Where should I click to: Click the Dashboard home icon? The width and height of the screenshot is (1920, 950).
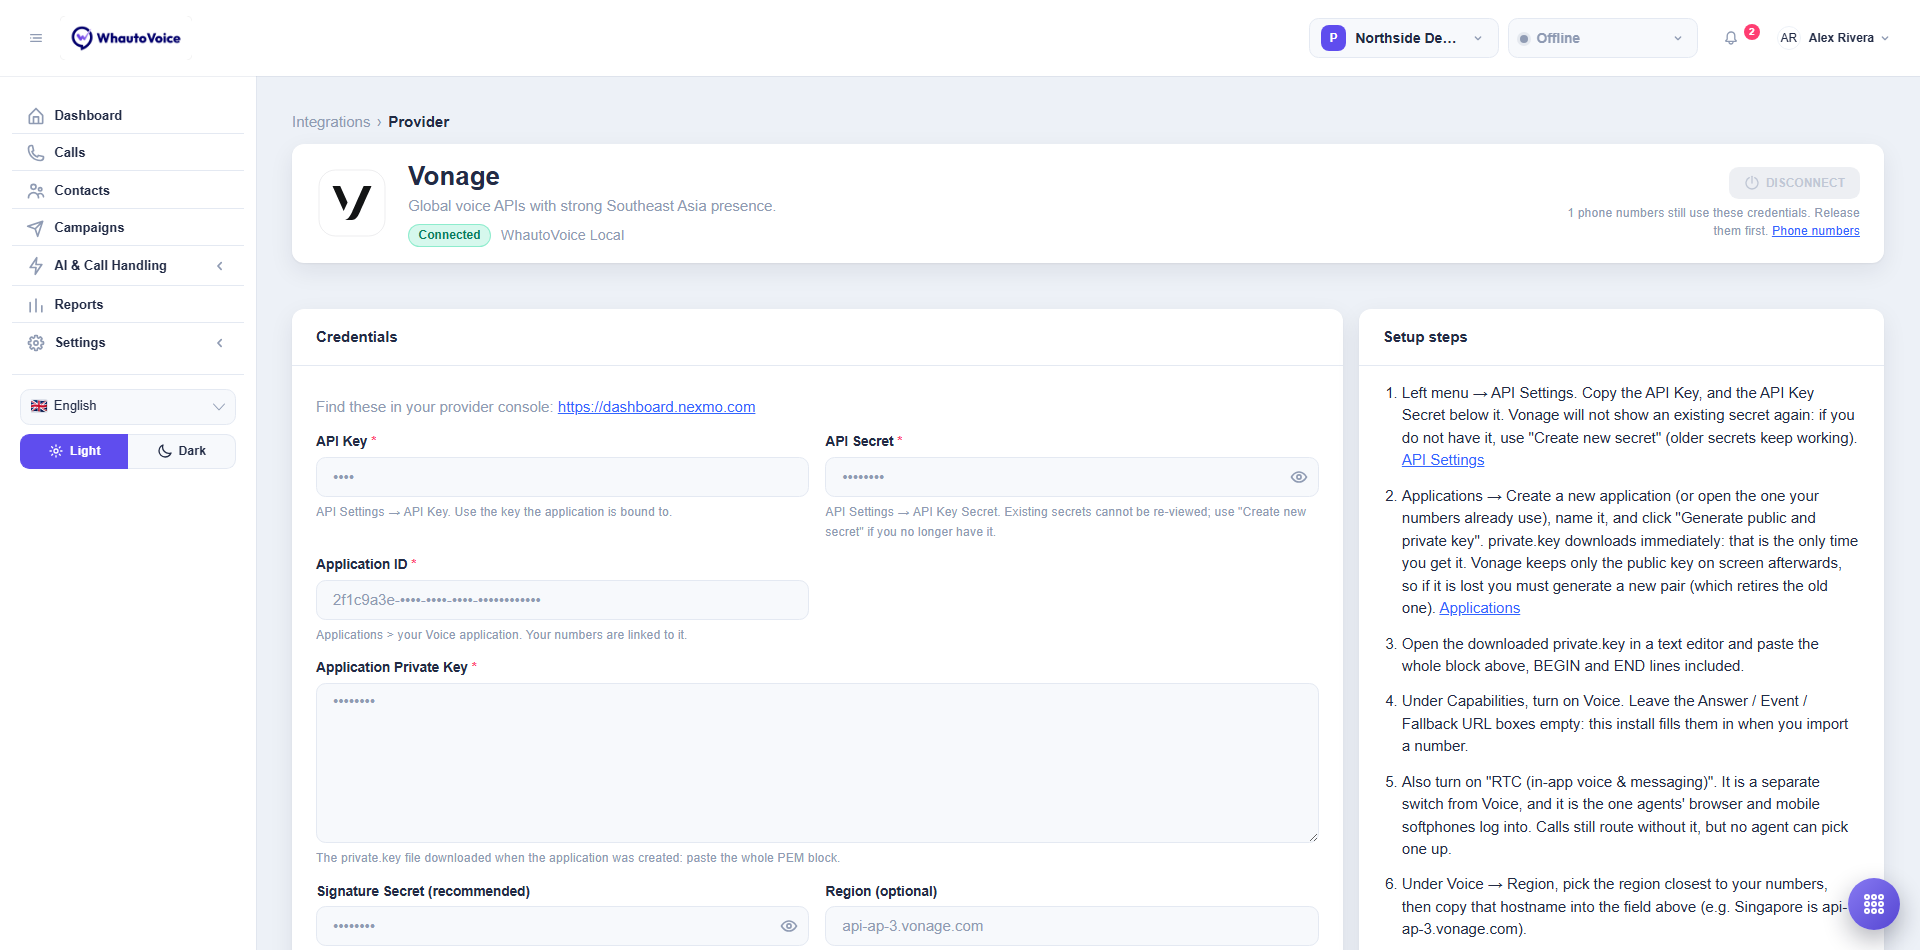pos(36,116)
